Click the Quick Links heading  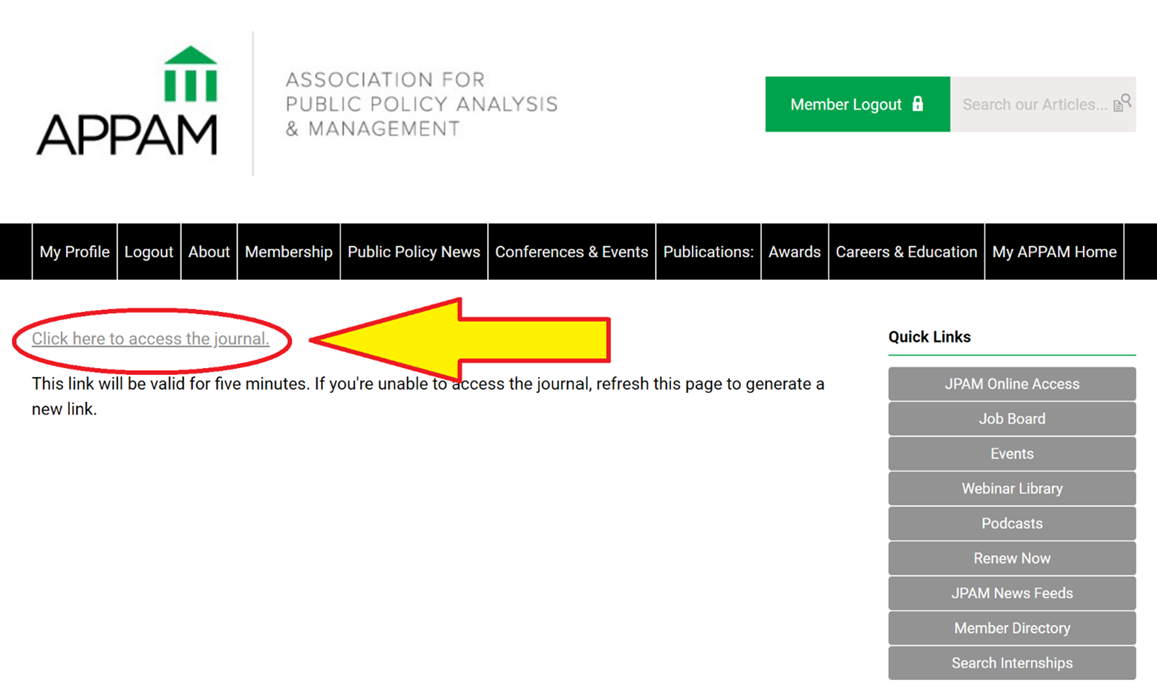click(x=930, y=337)
